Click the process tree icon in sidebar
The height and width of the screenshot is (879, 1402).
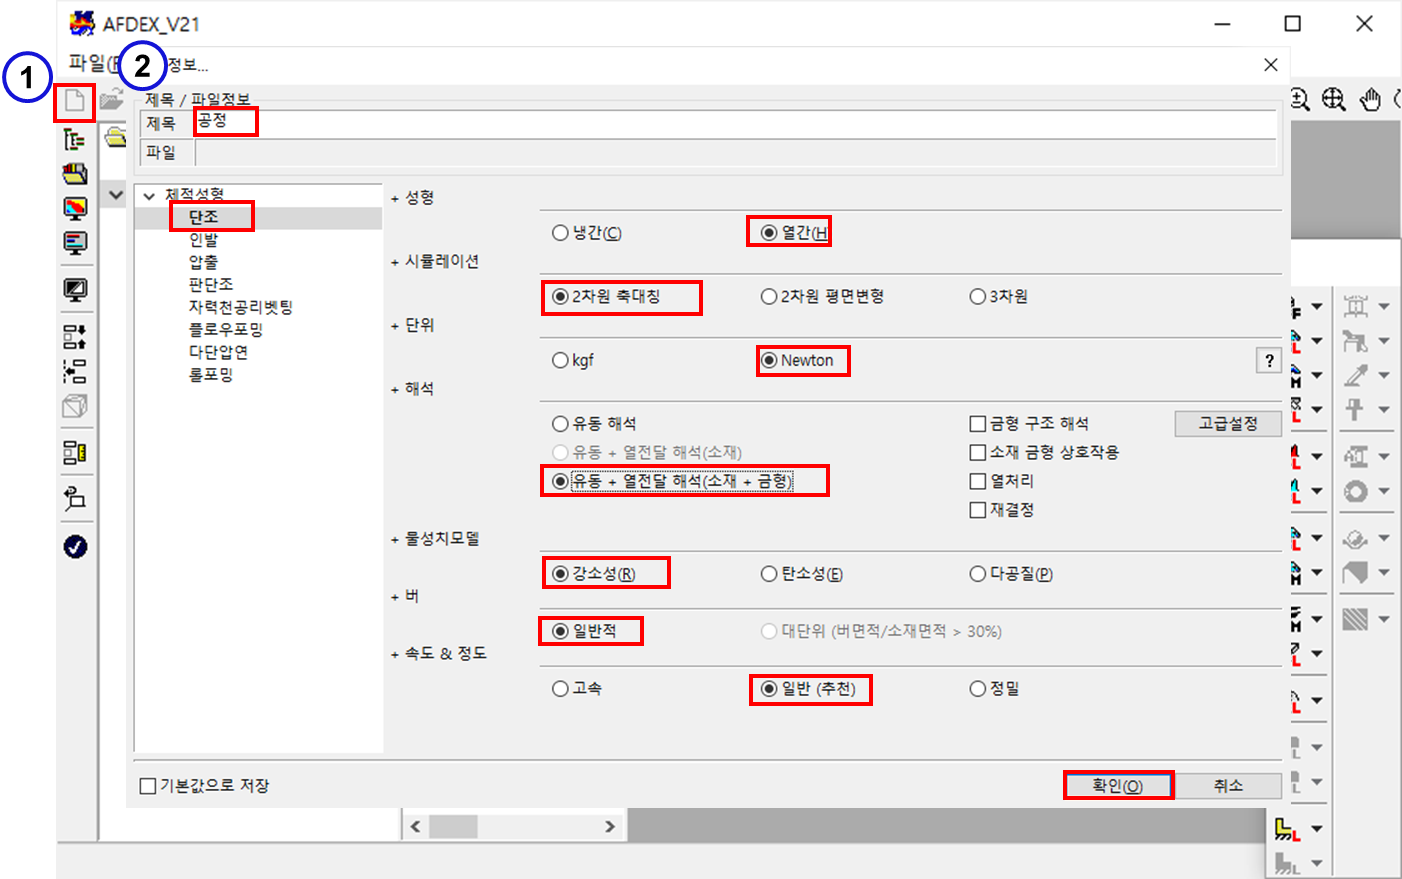[x=75, y=139]
